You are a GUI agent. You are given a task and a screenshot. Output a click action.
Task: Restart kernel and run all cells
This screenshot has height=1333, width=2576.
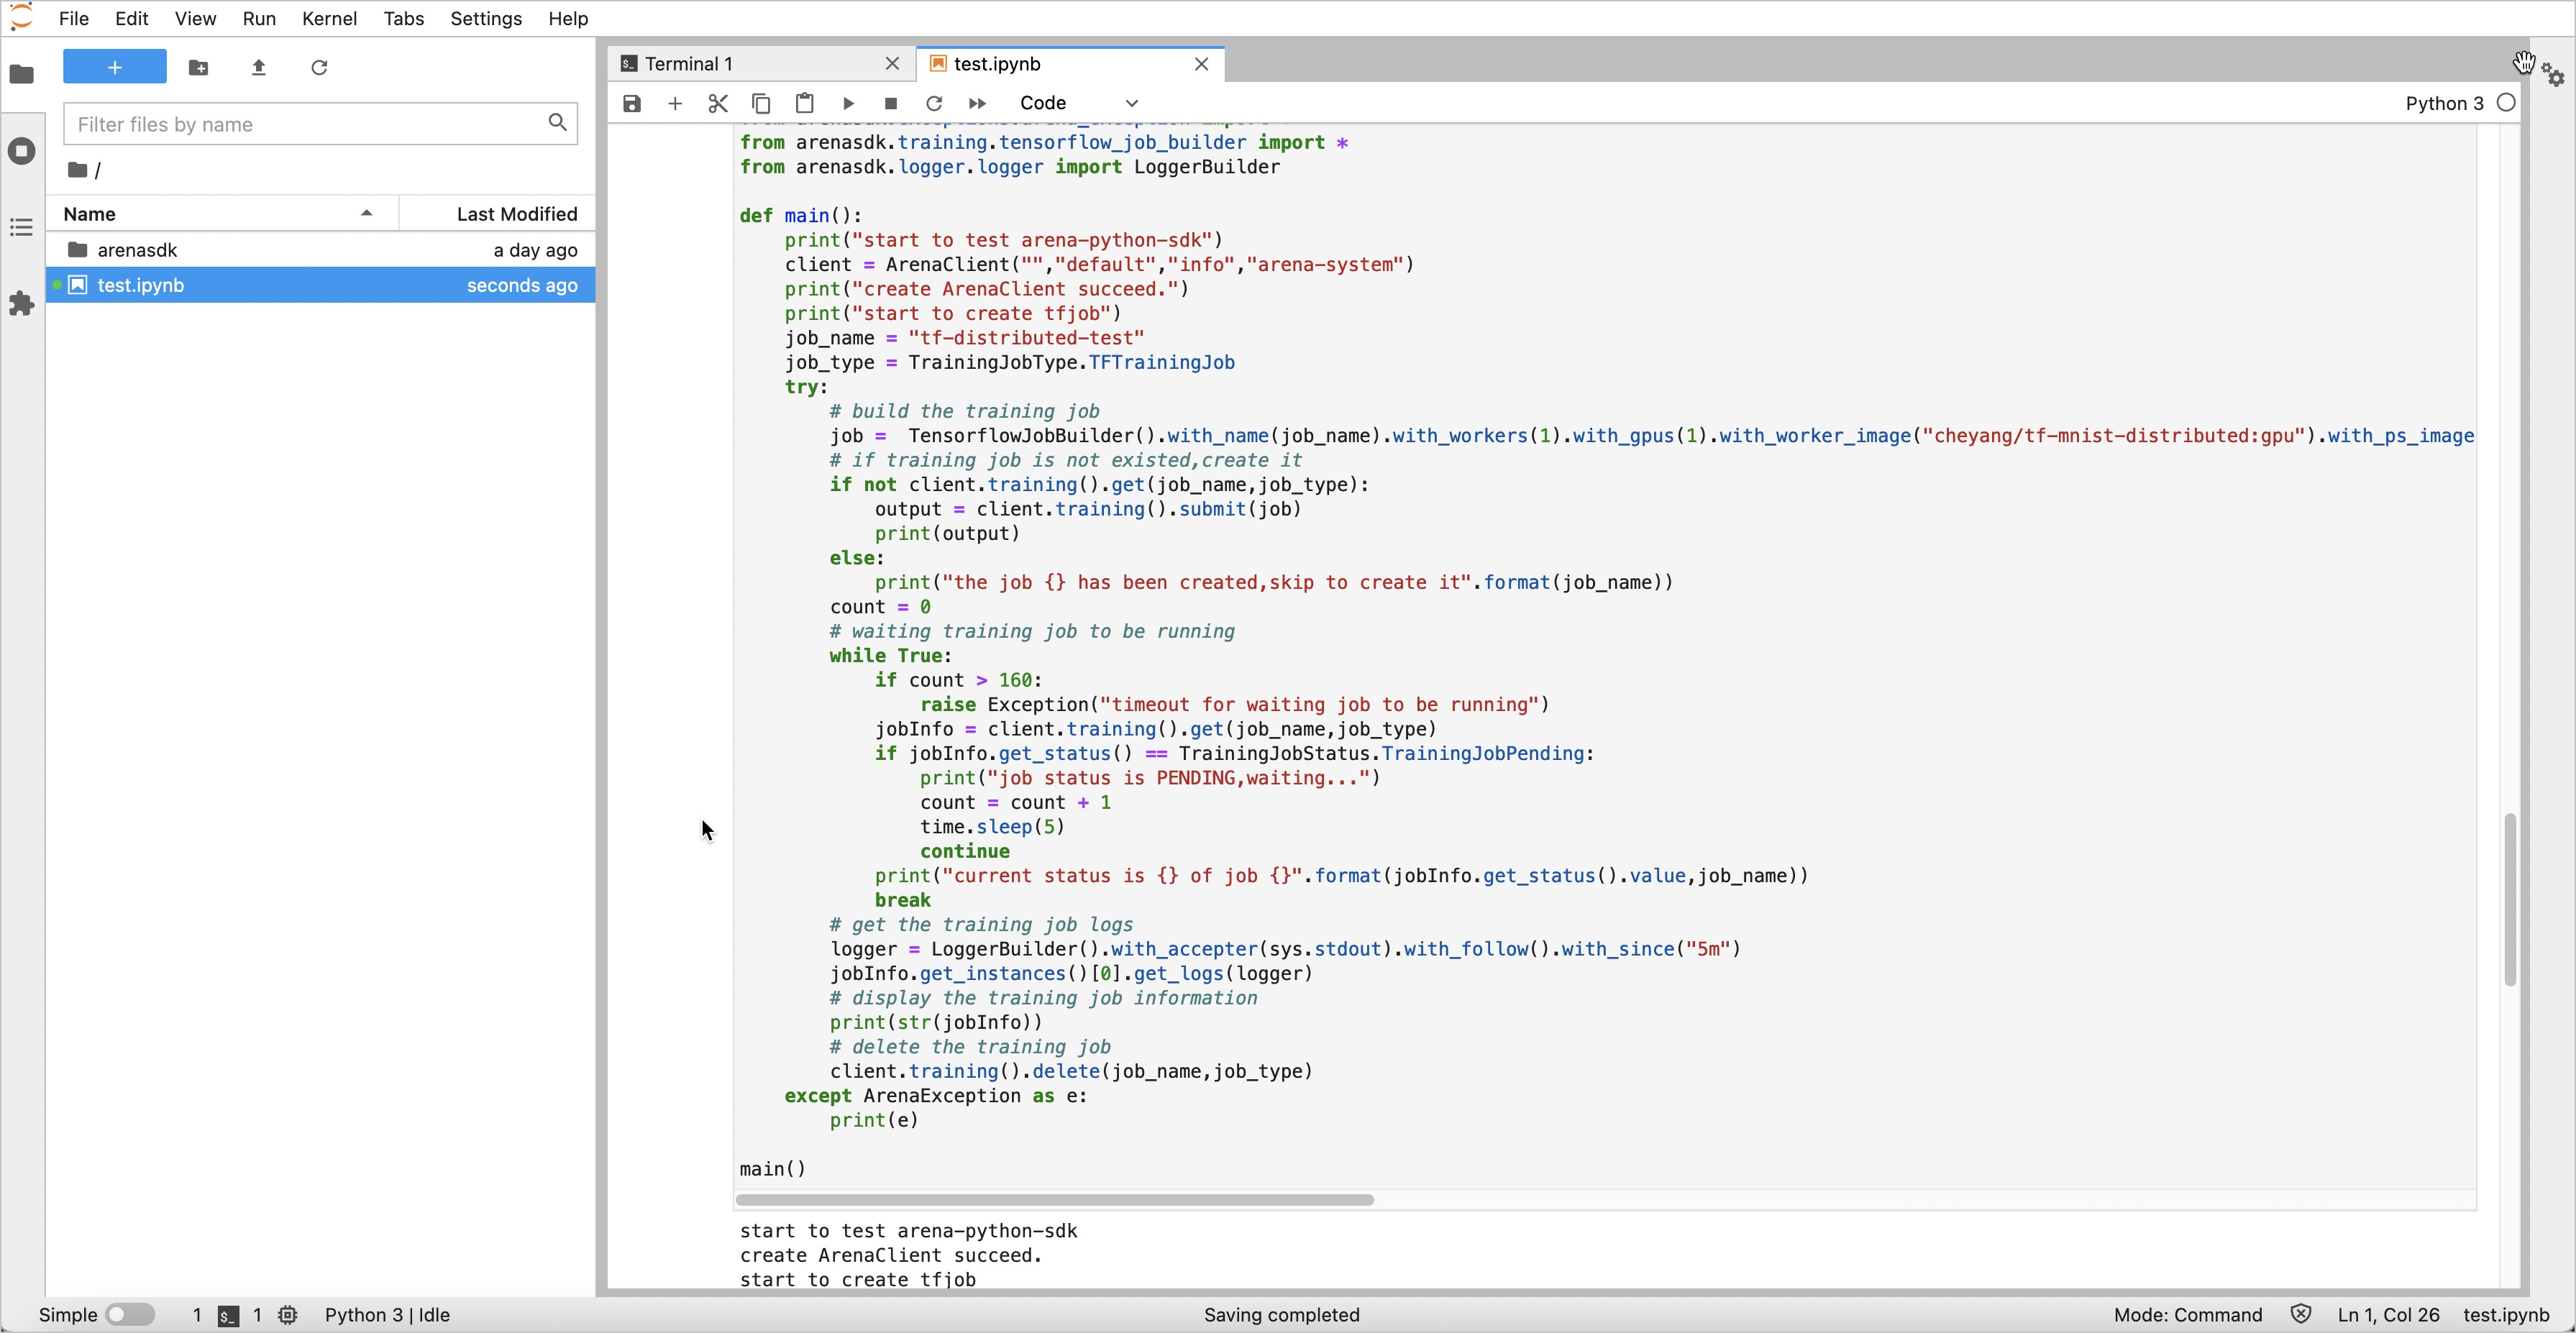coord(977,103)
